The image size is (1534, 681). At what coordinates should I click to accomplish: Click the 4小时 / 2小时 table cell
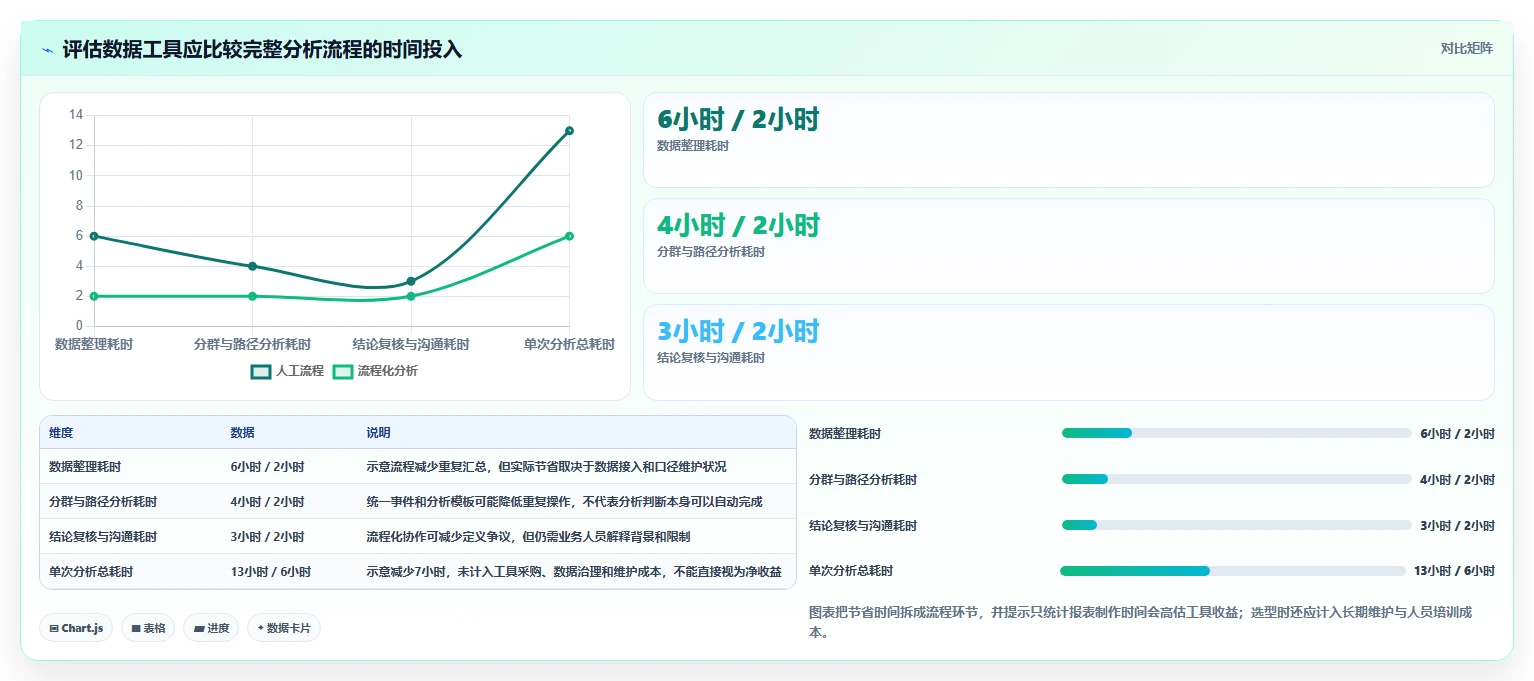(267, 502)
